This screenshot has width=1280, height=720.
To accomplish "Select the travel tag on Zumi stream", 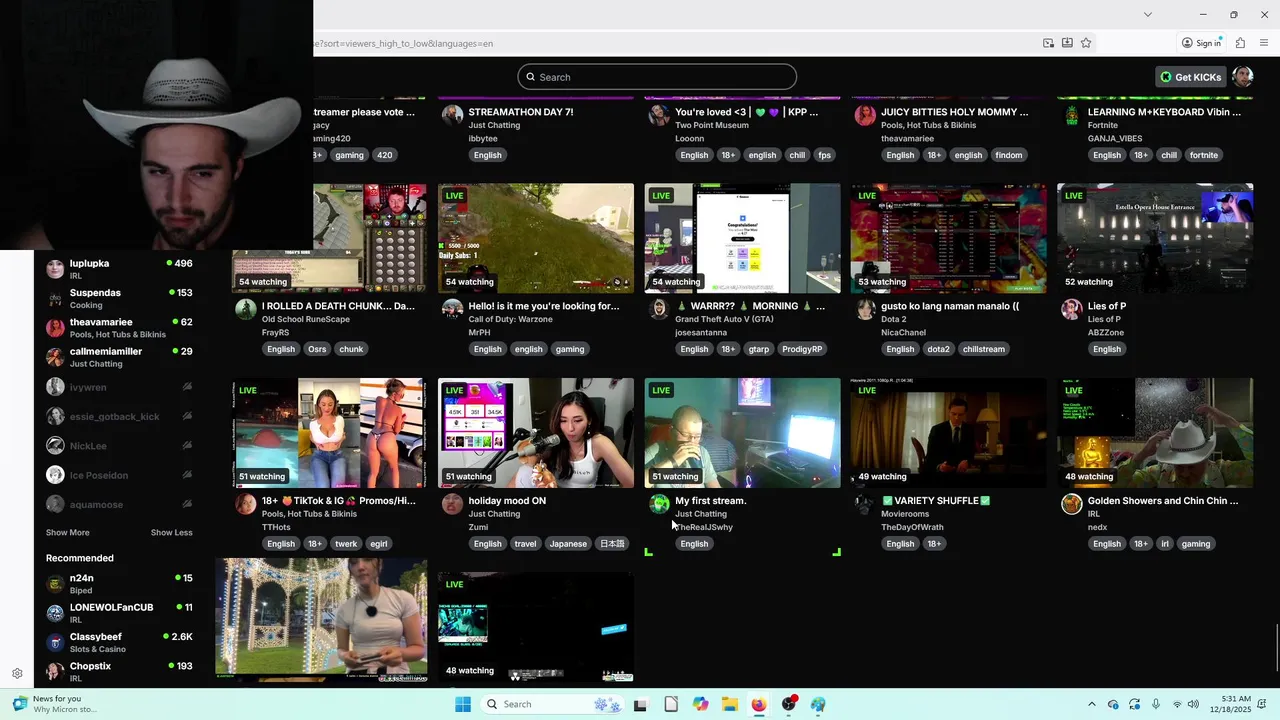I will (525, 544).
